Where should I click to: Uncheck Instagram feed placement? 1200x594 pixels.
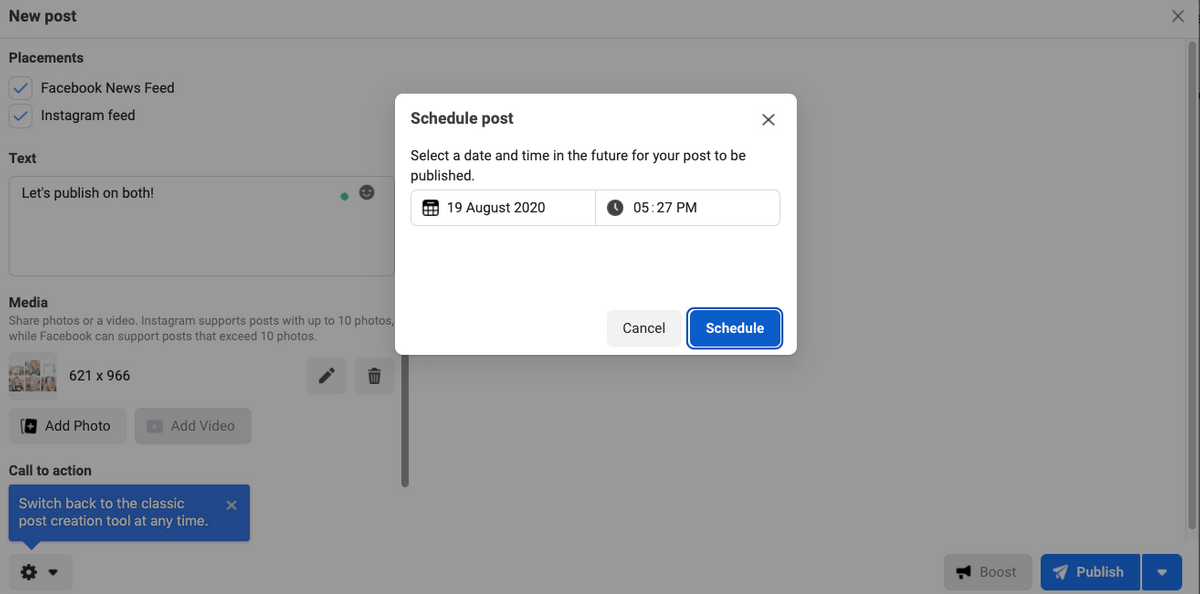coord(21,116)
